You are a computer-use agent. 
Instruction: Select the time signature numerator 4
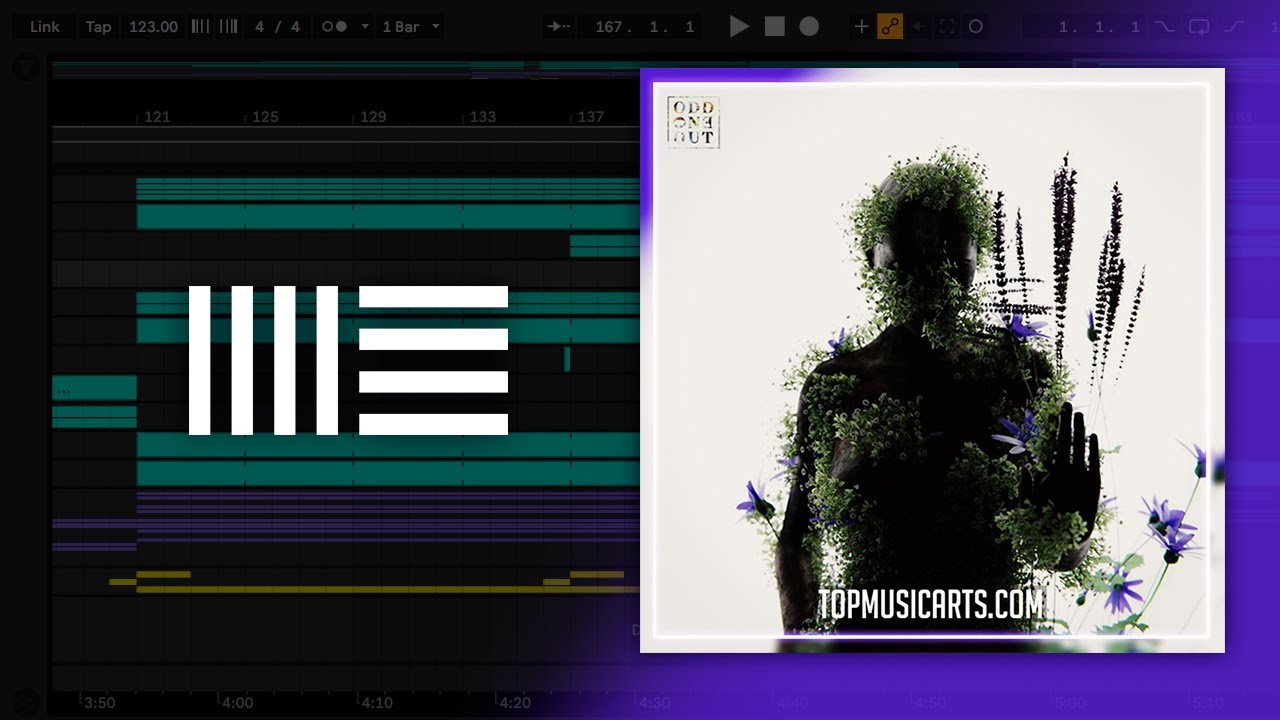[x=260, y=27]
